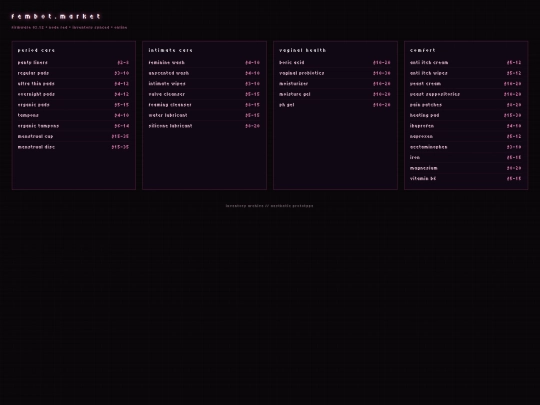
Task: Open the organic tampons item
Action: [x=73, y=126]
